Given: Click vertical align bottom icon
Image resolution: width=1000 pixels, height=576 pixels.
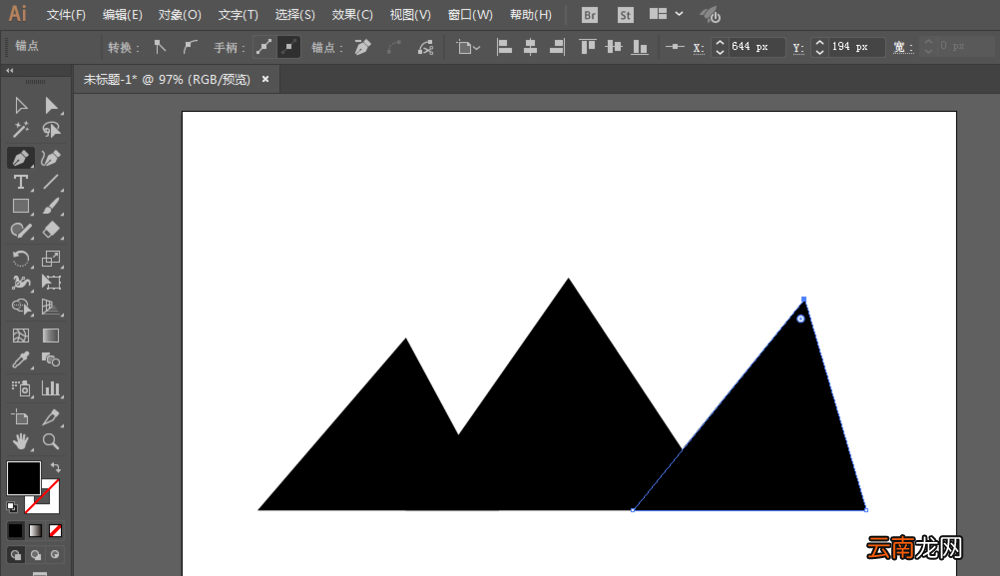Looking at the screenshot, I should coord(640,47).
